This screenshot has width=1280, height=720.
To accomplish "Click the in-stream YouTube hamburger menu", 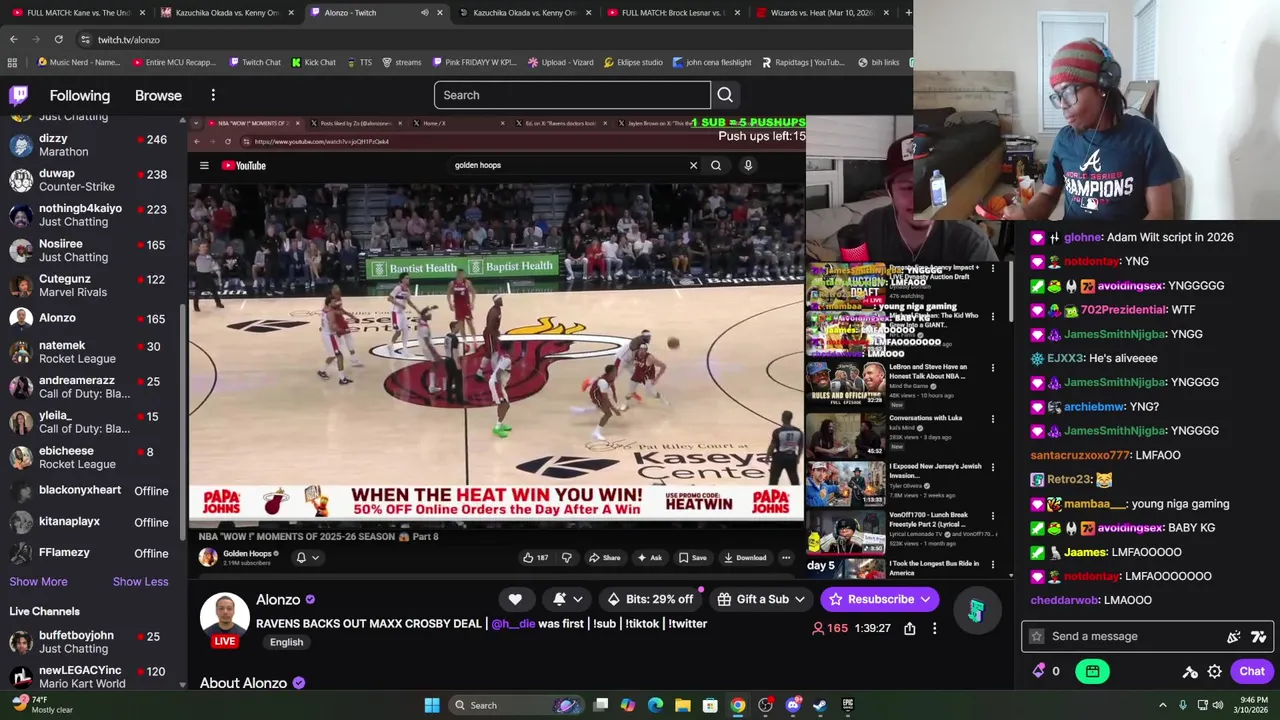I will click(204, 165).
